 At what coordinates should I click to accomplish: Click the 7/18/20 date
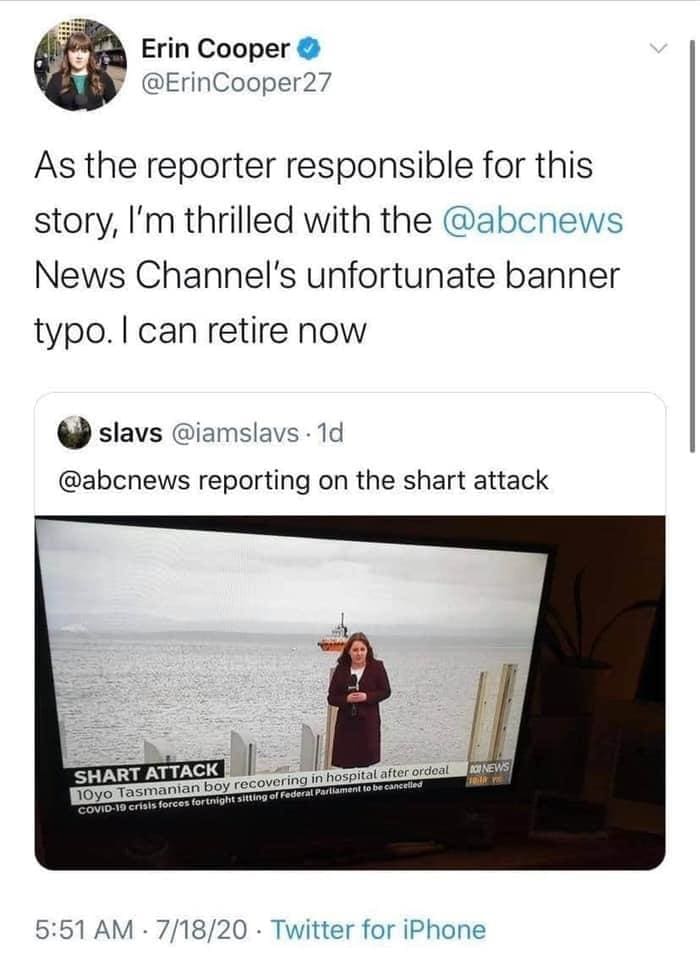pos(201,929)
